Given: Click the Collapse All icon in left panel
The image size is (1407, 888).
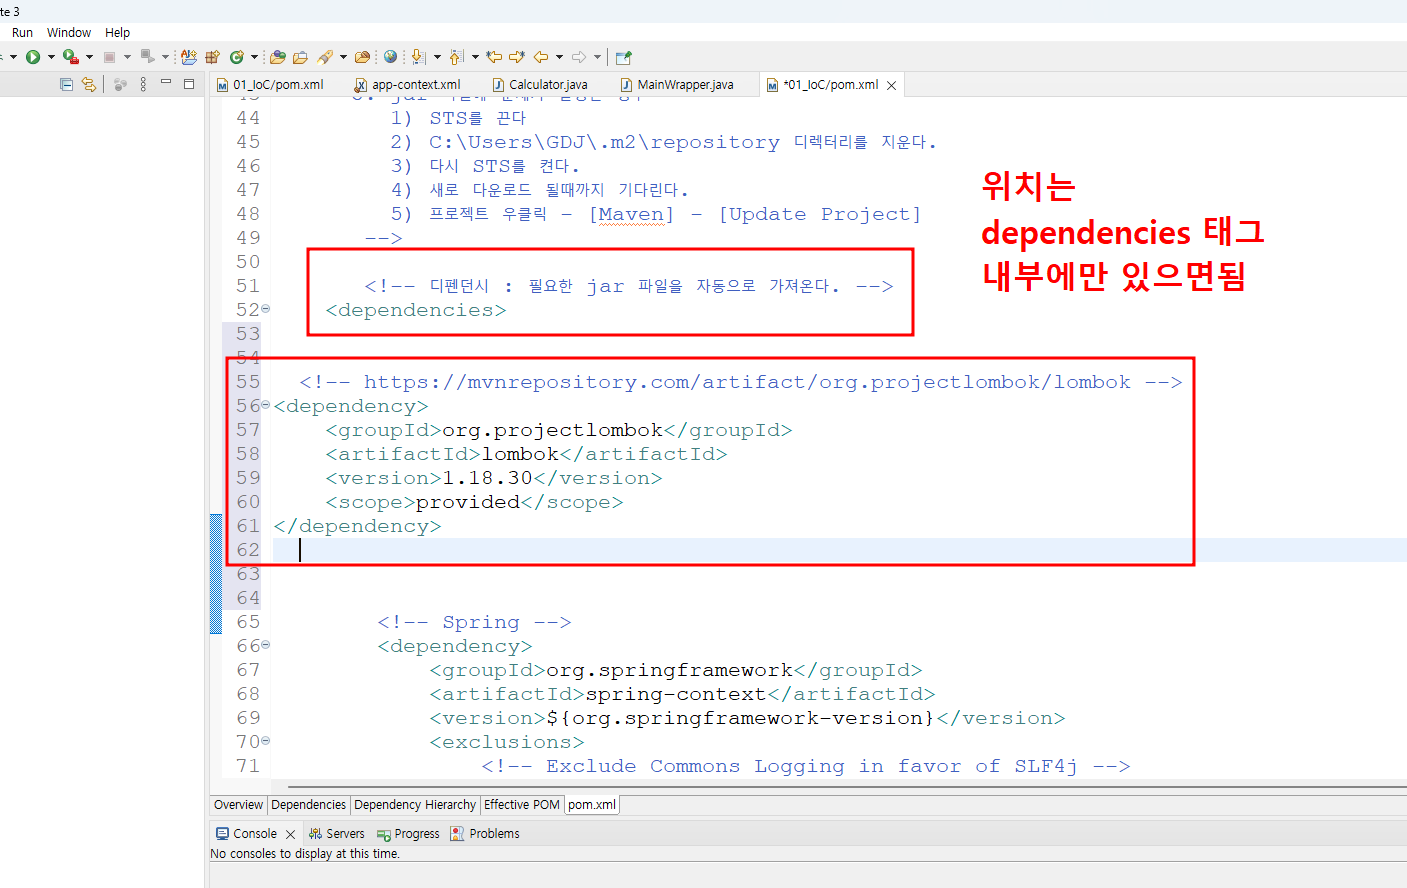Looking at the screenshot, I should tap(66, 84).
